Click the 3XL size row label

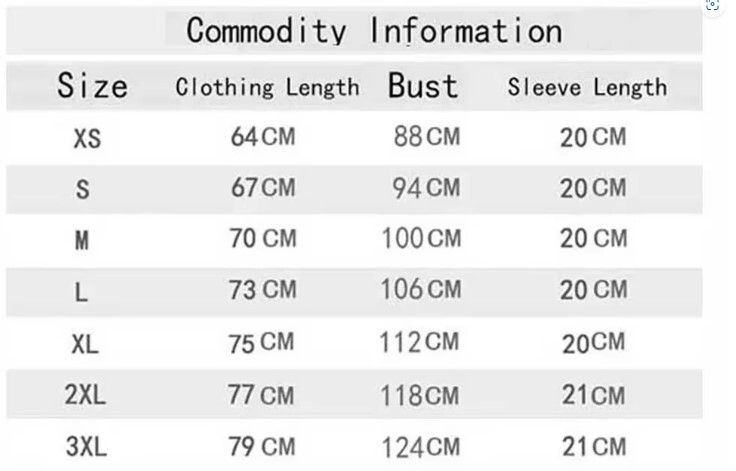point(86,446)
